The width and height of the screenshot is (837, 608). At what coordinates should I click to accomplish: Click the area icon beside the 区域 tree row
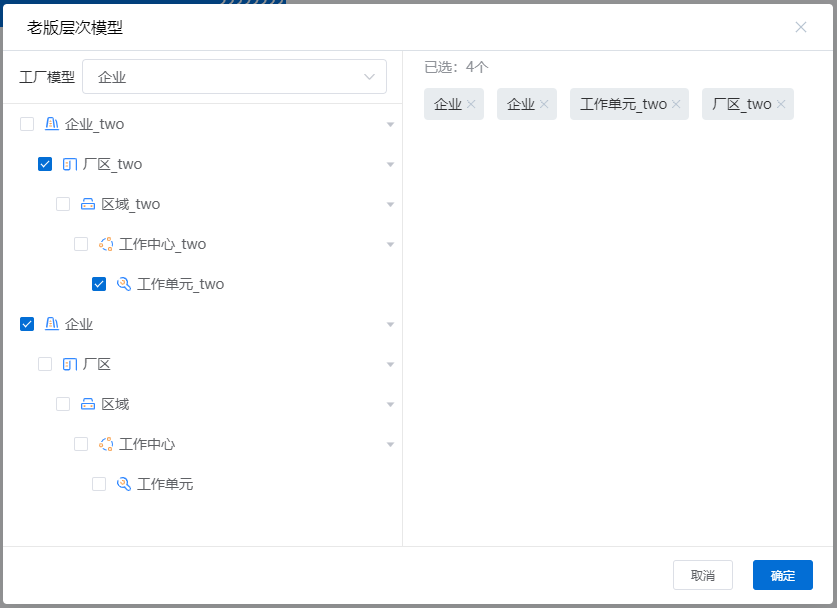88,404
